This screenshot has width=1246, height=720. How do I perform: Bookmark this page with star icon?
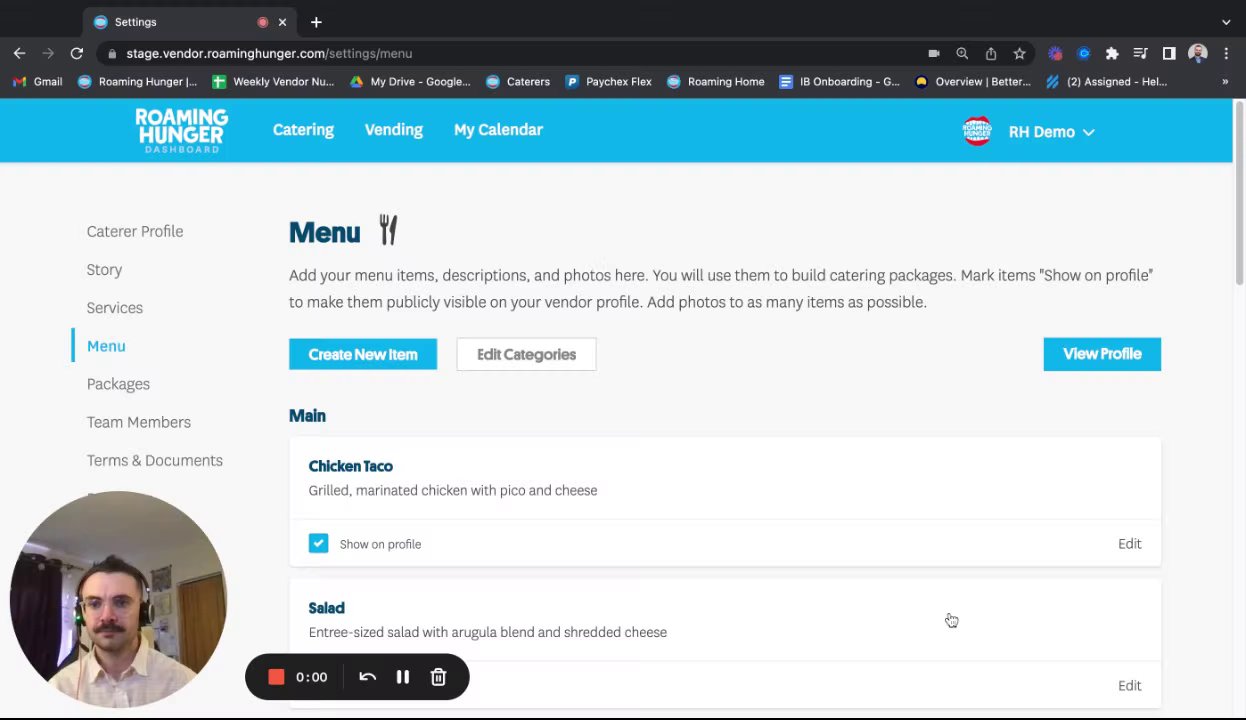(1019, 53)
